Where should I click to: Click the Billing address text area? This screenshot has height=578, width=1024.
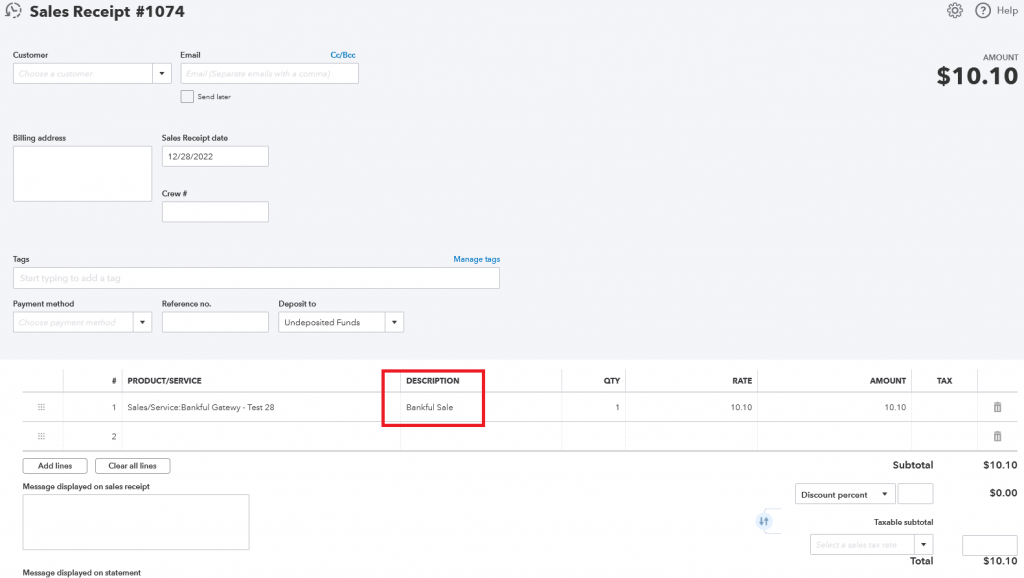pyautogui.click(x=82, y=174)
